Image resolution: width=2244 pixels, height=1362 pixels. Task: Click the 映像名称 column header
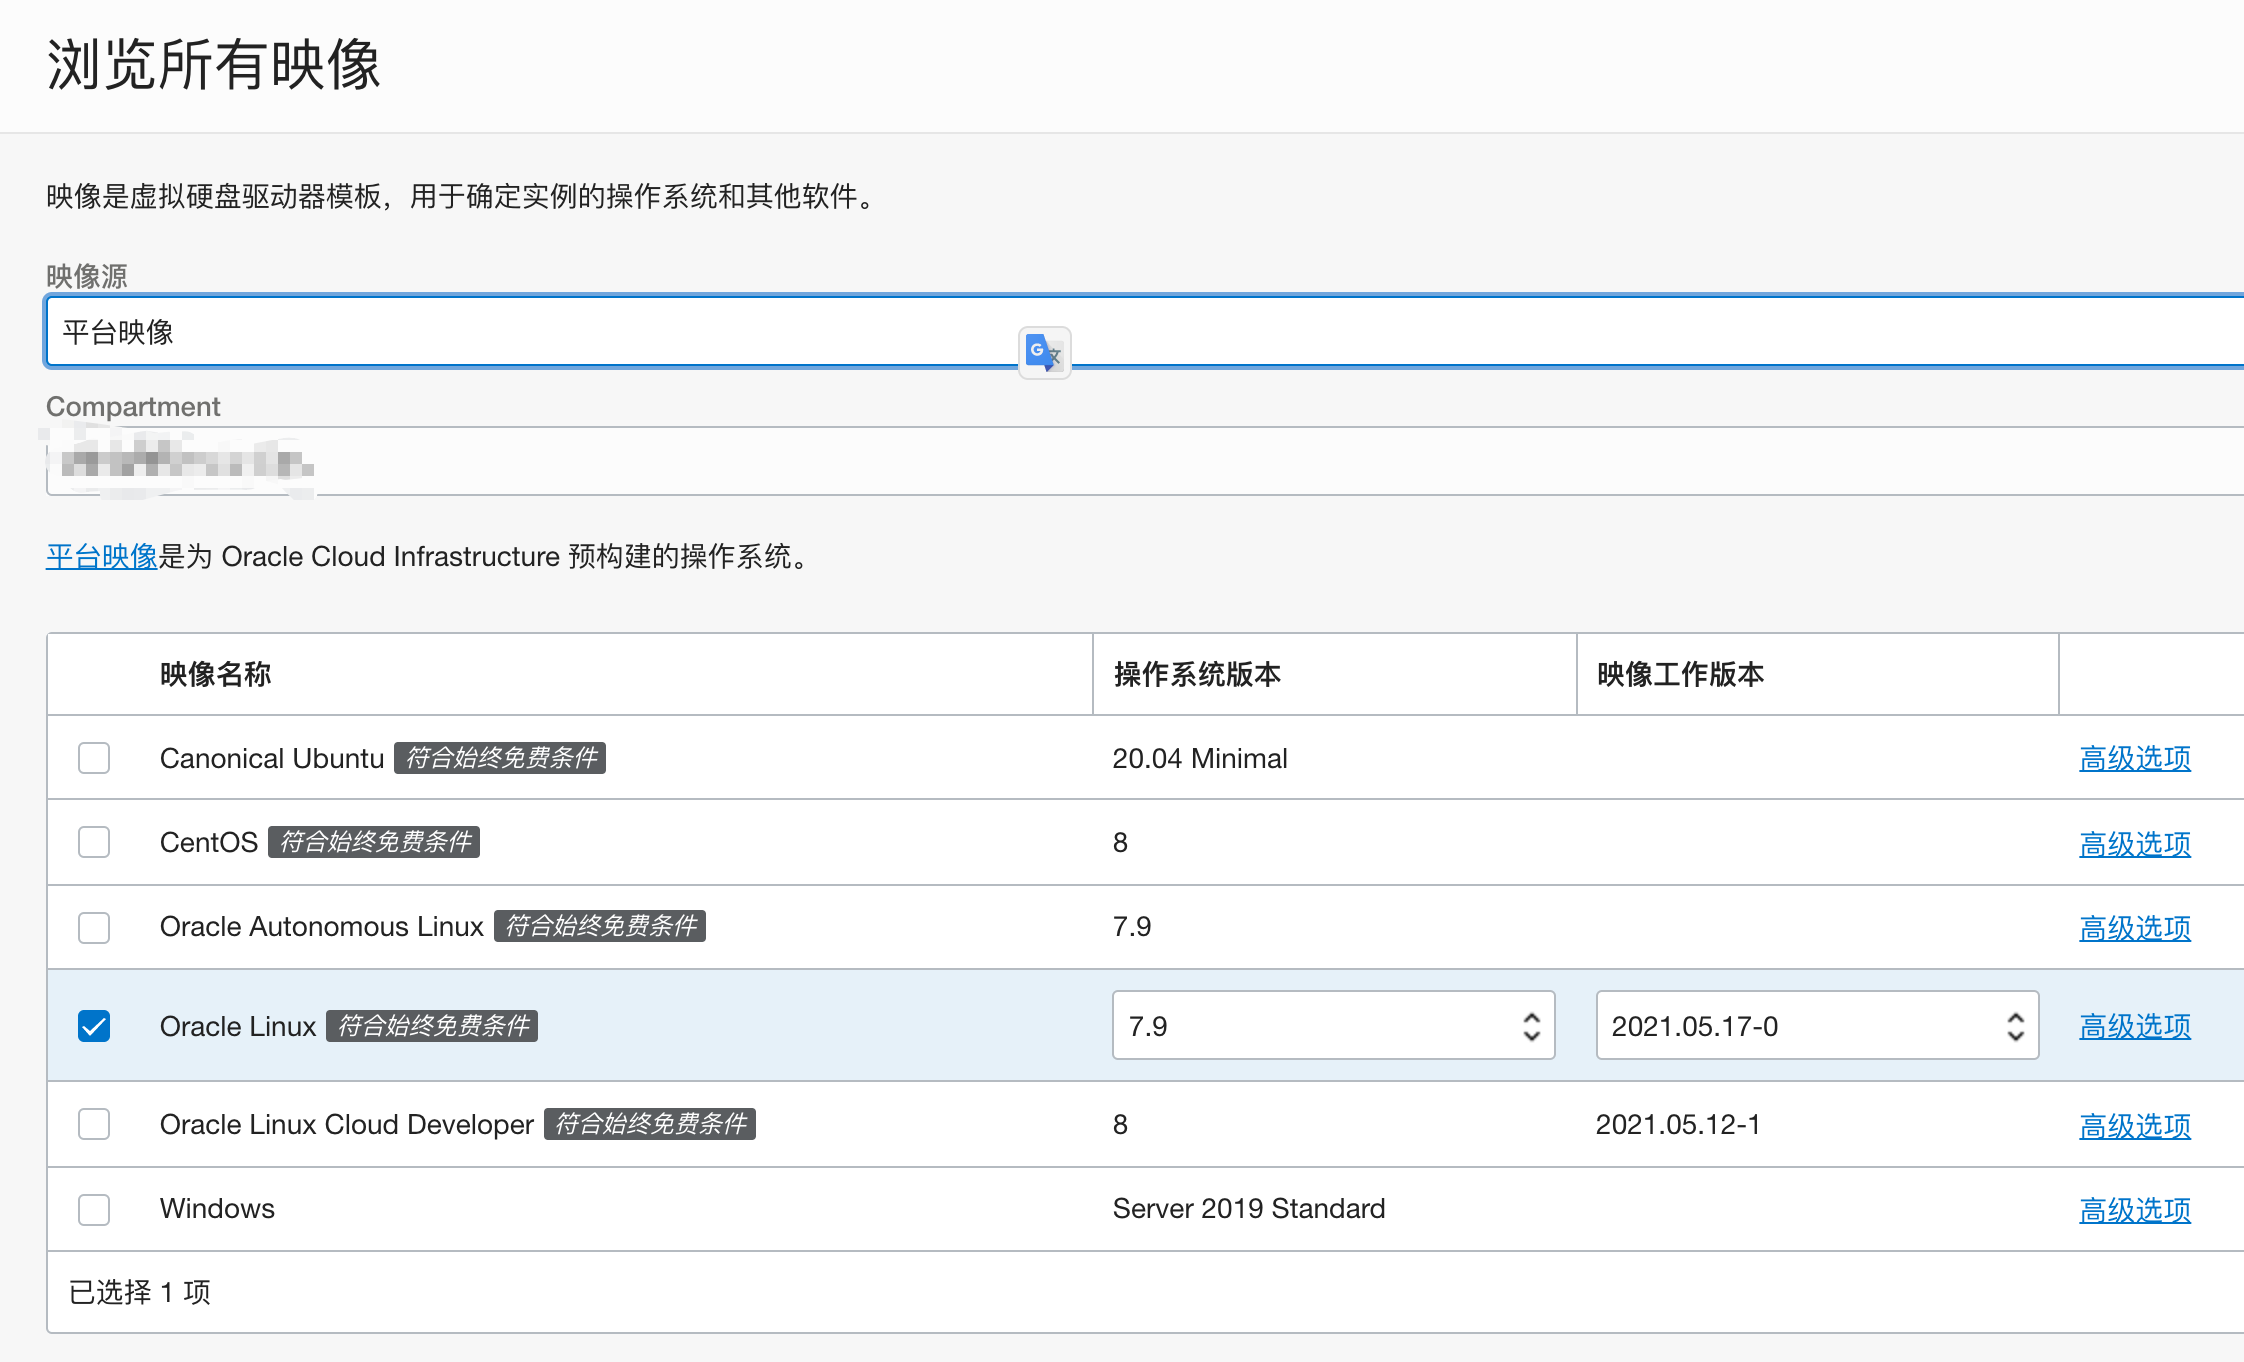[216, 674]
